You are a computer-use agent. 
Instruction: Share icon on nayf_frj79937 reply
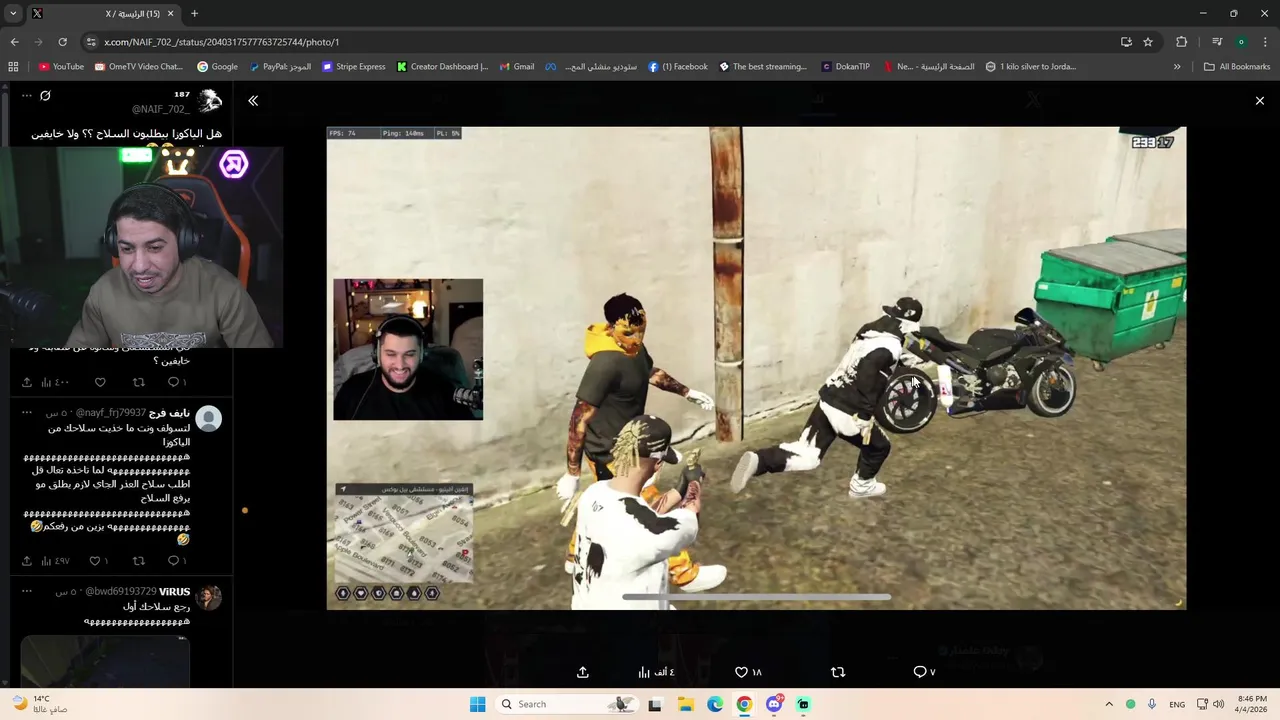[x=27, y=561]
